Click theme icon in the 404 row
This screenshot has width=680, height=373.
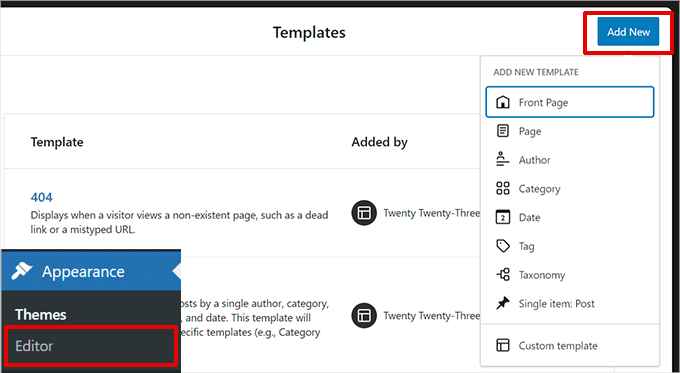point(364,213)
